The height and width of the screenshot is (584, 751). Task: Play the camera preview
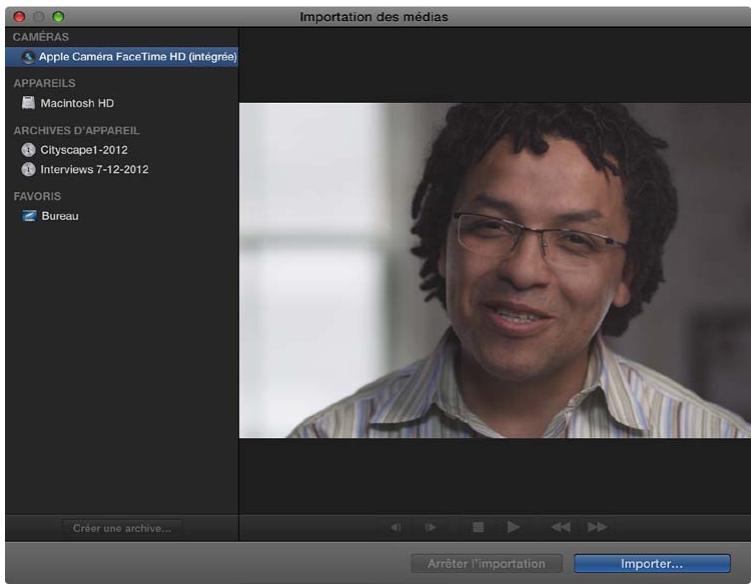coord(513,527)
